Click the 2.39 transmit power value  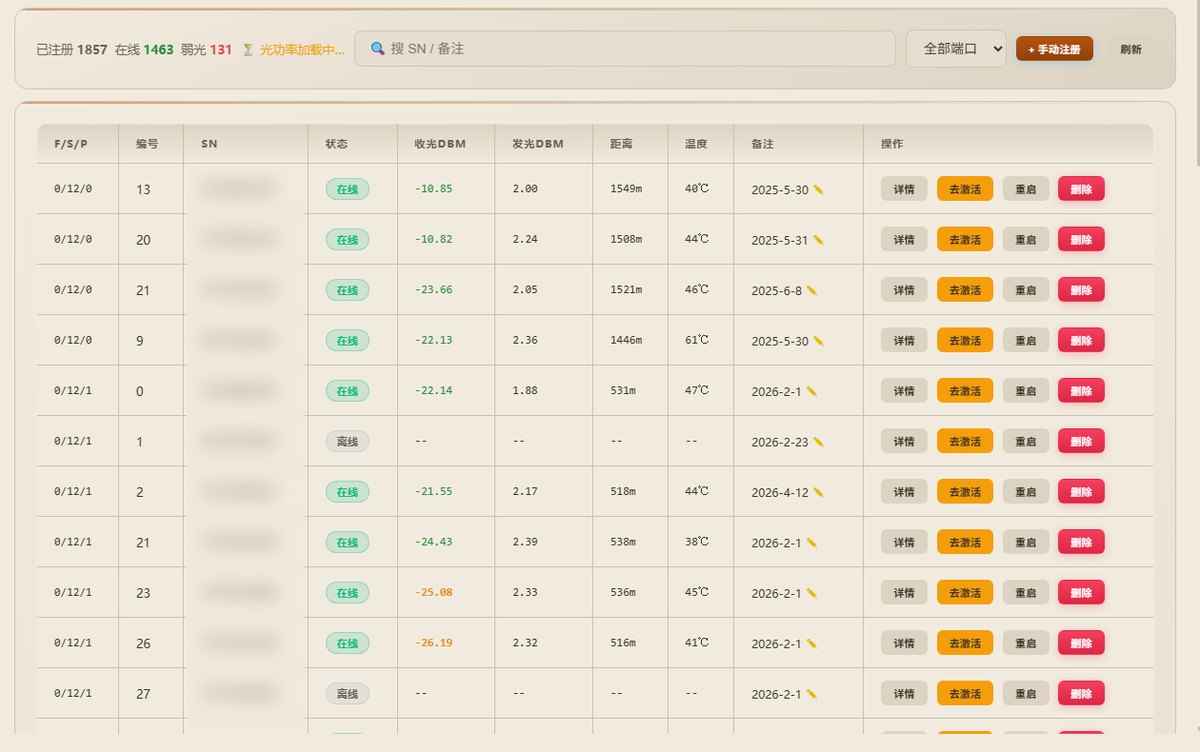(x=525, y=542)
